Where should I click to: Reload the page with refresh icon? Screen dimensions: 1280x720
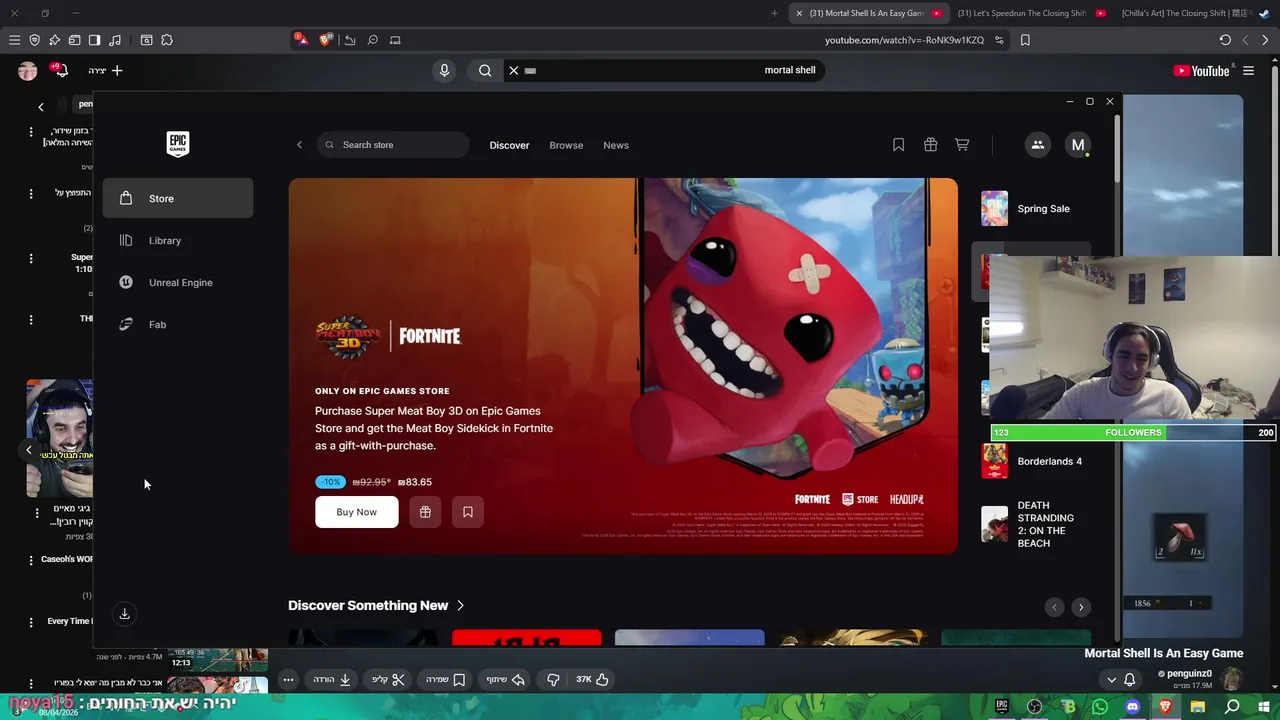1225,40
